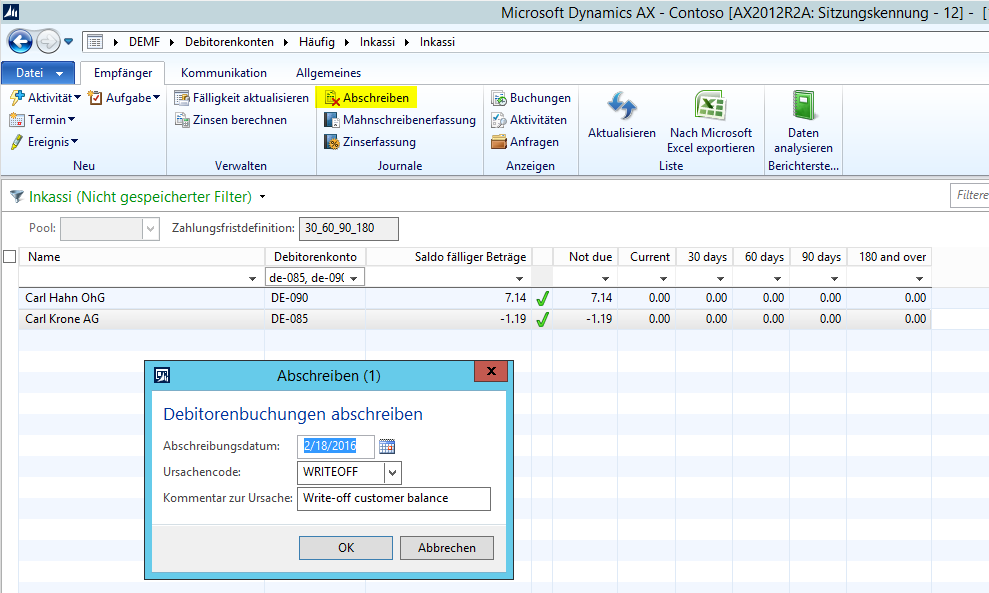The width and height of the screenshot is (989, 593).
Task: Confirm write-off with OK button
Action: [346, 548]
